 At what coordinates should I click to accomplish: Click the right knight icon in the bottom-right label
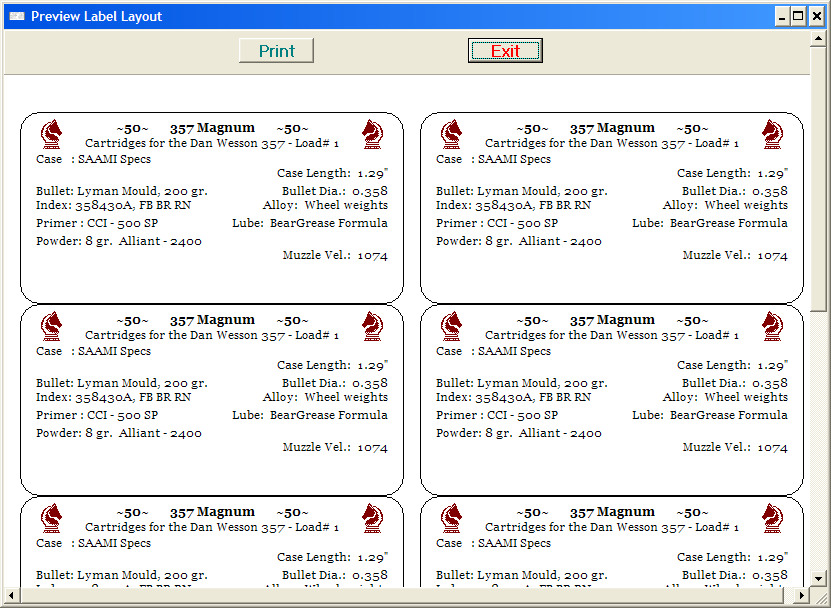tap(773, 518)
